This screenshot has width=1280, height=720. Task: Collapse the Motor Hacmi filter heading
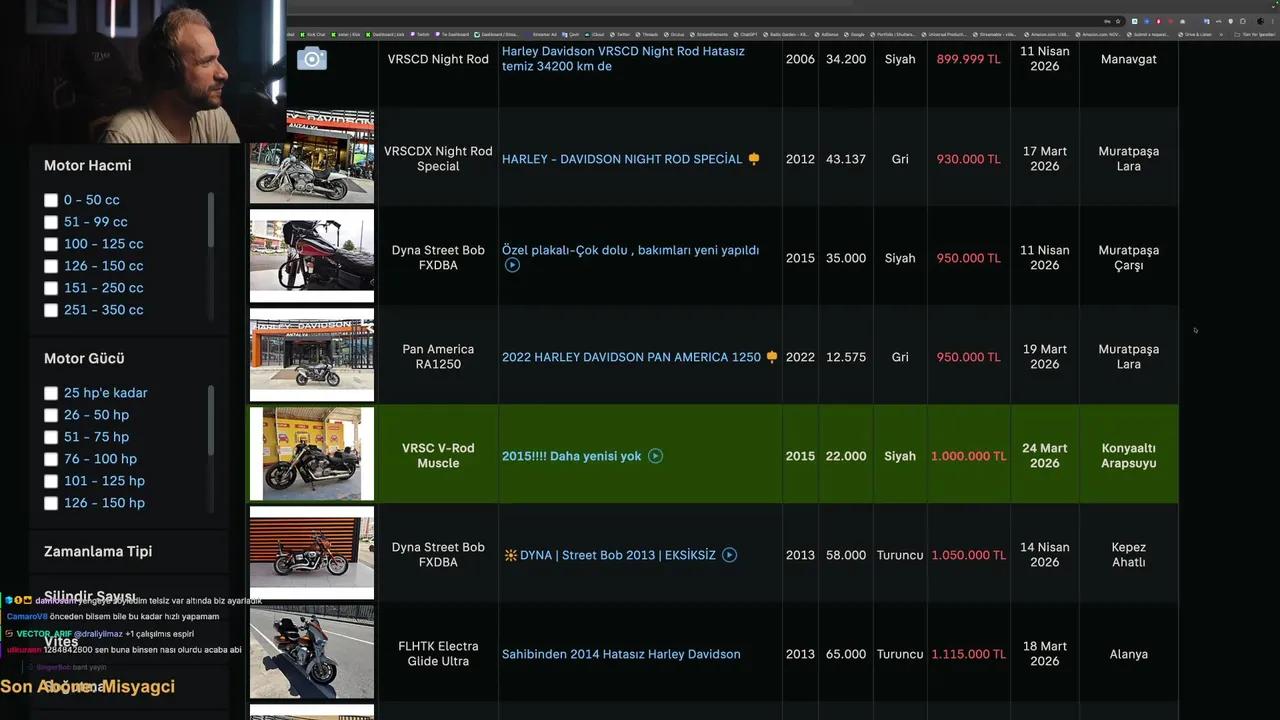click(x=87, y=165)
